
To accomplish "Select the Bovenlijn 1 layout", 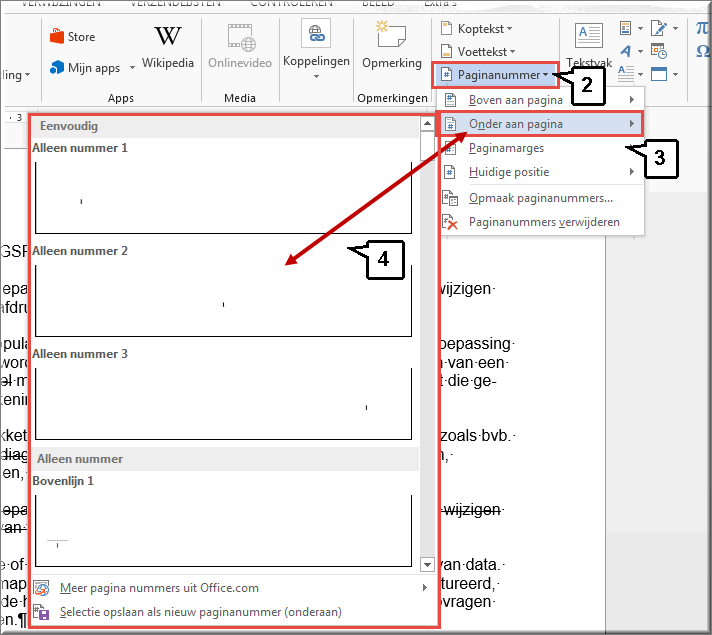I will (x=224, y=522).
